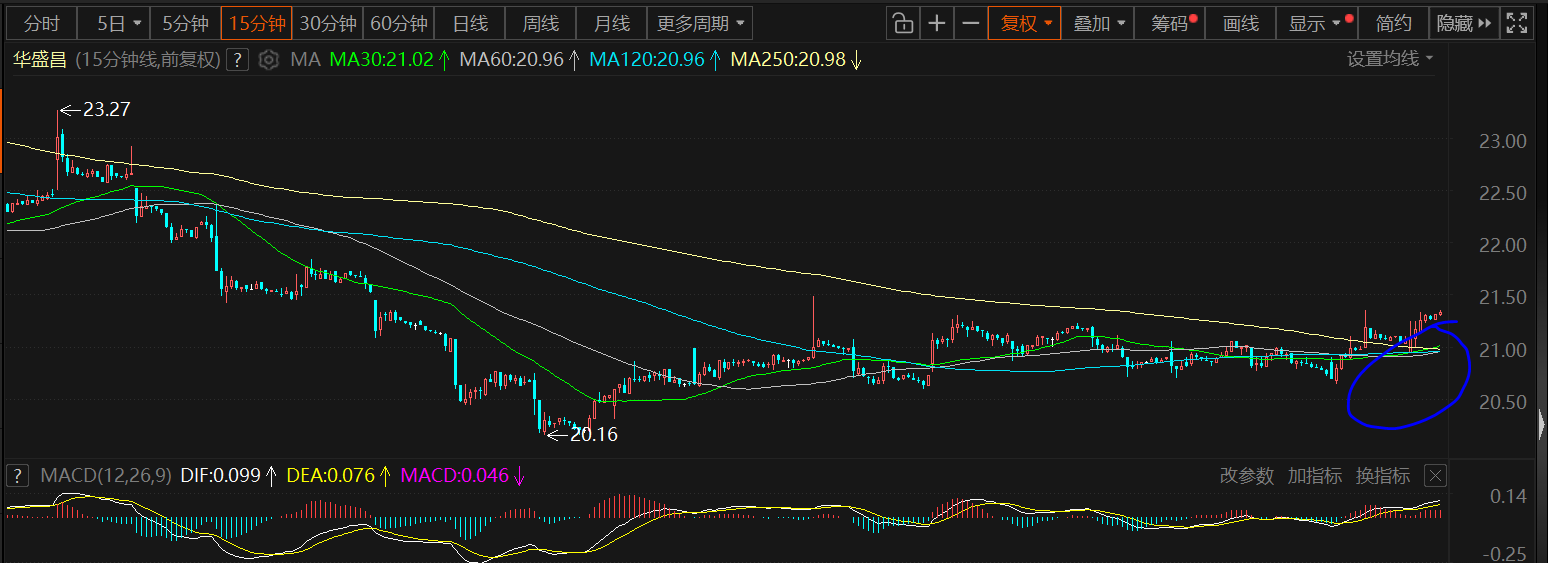Screen dimensions: 1548x563
Task: Close the MACD indicator panel
Action: [1435, 475]
